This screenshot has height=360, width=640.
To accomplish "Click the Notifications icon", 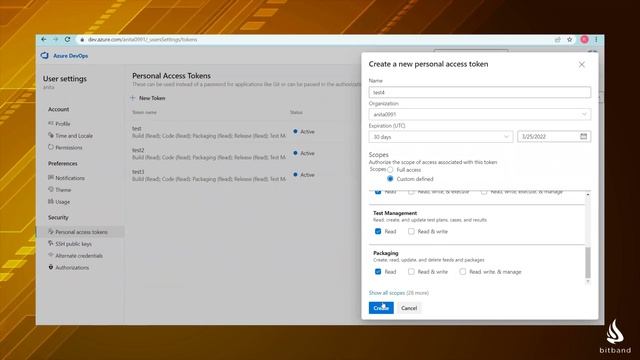I will click(x=51, y=178).
